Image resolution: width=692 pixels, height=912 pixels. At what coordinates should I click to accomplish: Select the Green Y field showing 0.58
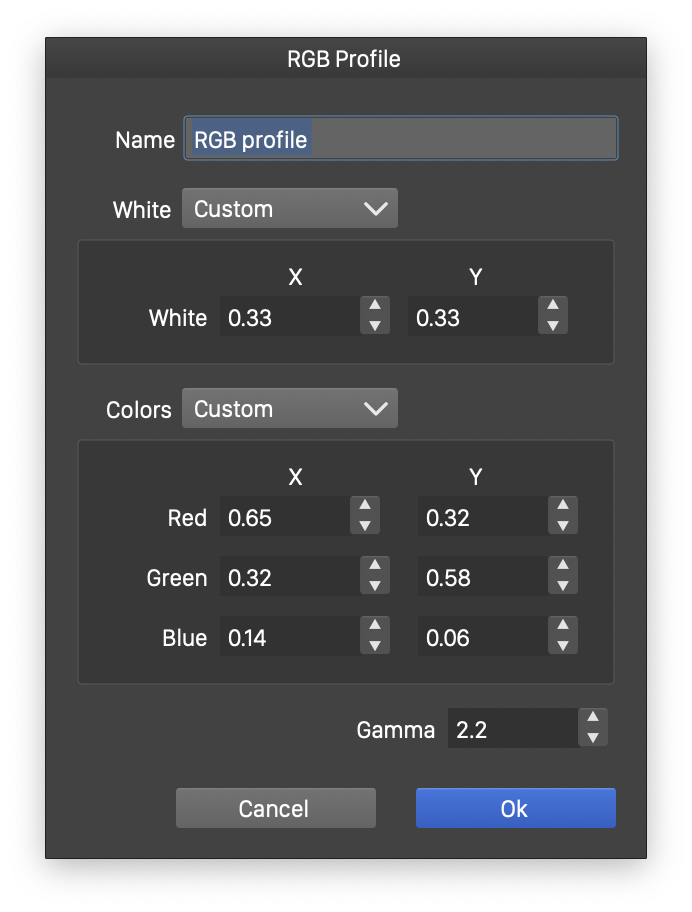point(482,578)
